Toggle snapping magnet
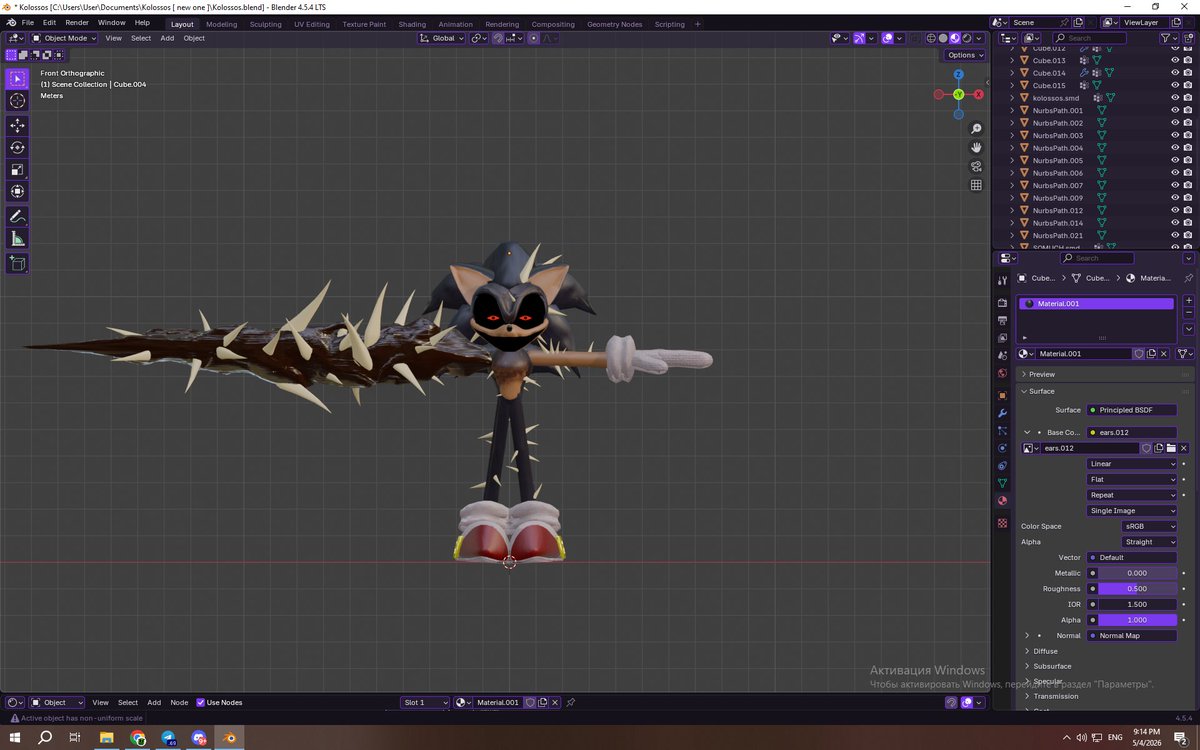The image size is (1200, 750). click(x=496, y=38)
